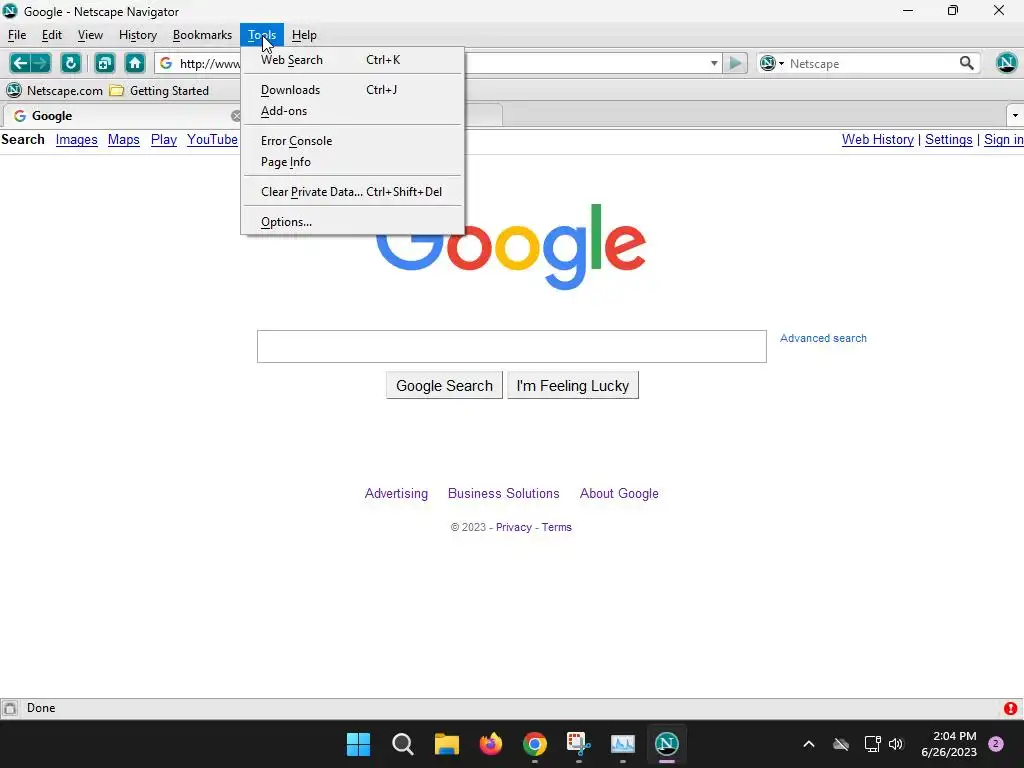This screenshot has width=1024, height=768.
Task: Expand address bar URL history dropdown
Action: (x=714, y=63)
